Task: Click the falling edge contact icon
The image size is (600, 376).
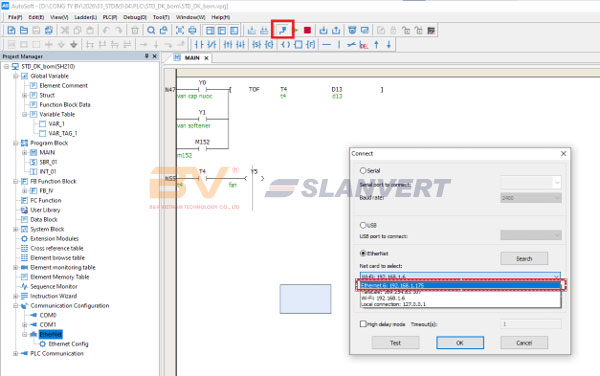Action: (240, 45)
